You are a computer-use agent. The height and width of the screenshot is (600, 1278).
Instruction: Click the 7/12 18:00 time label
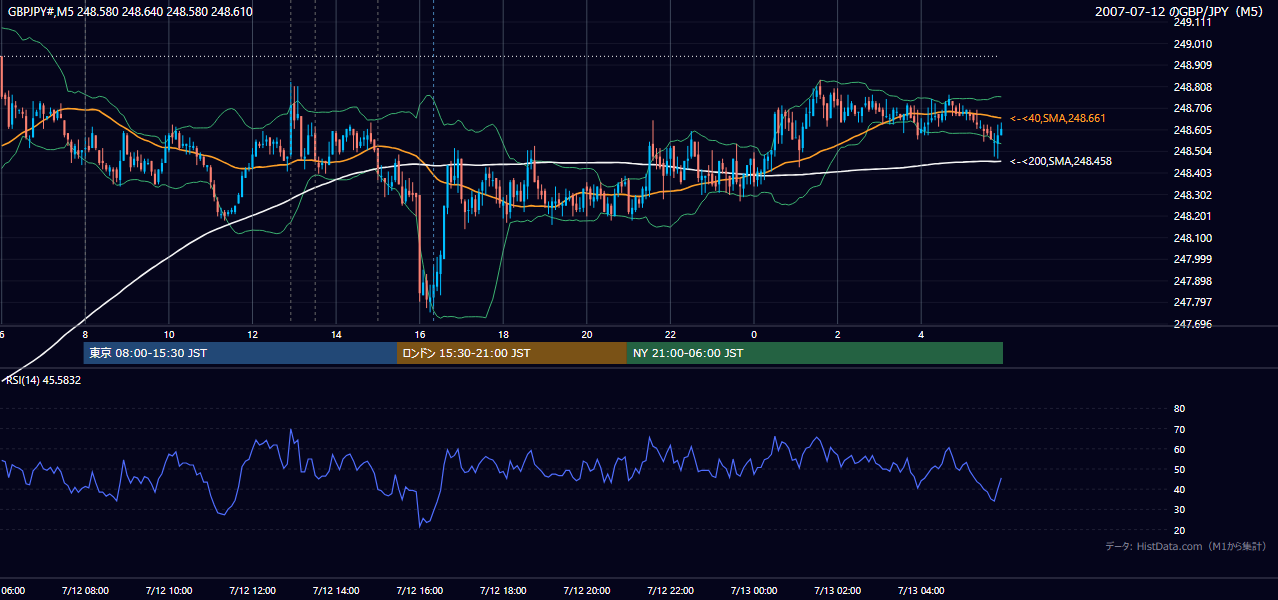coord(503,591)
